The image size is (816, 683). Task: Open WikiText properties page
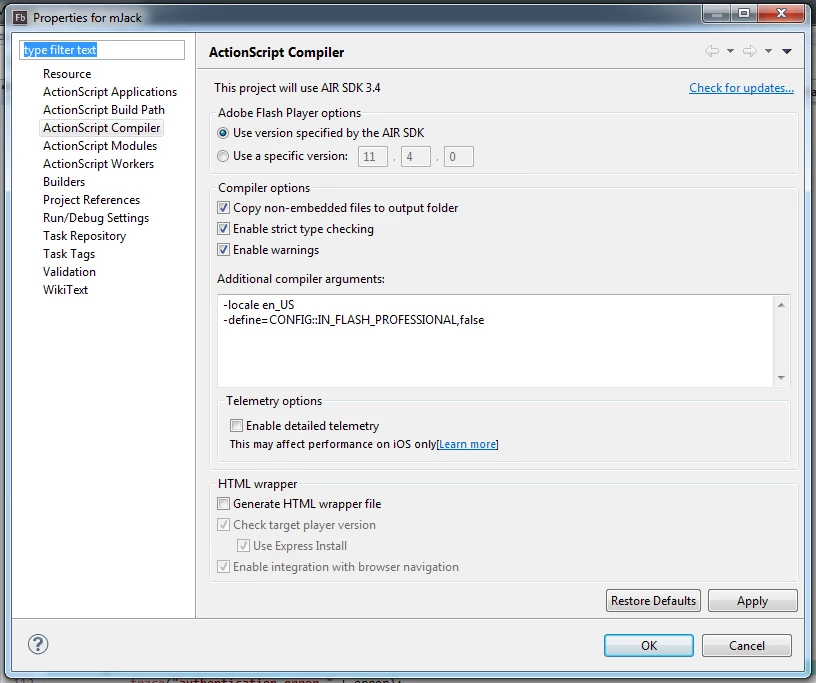[66, 290]
